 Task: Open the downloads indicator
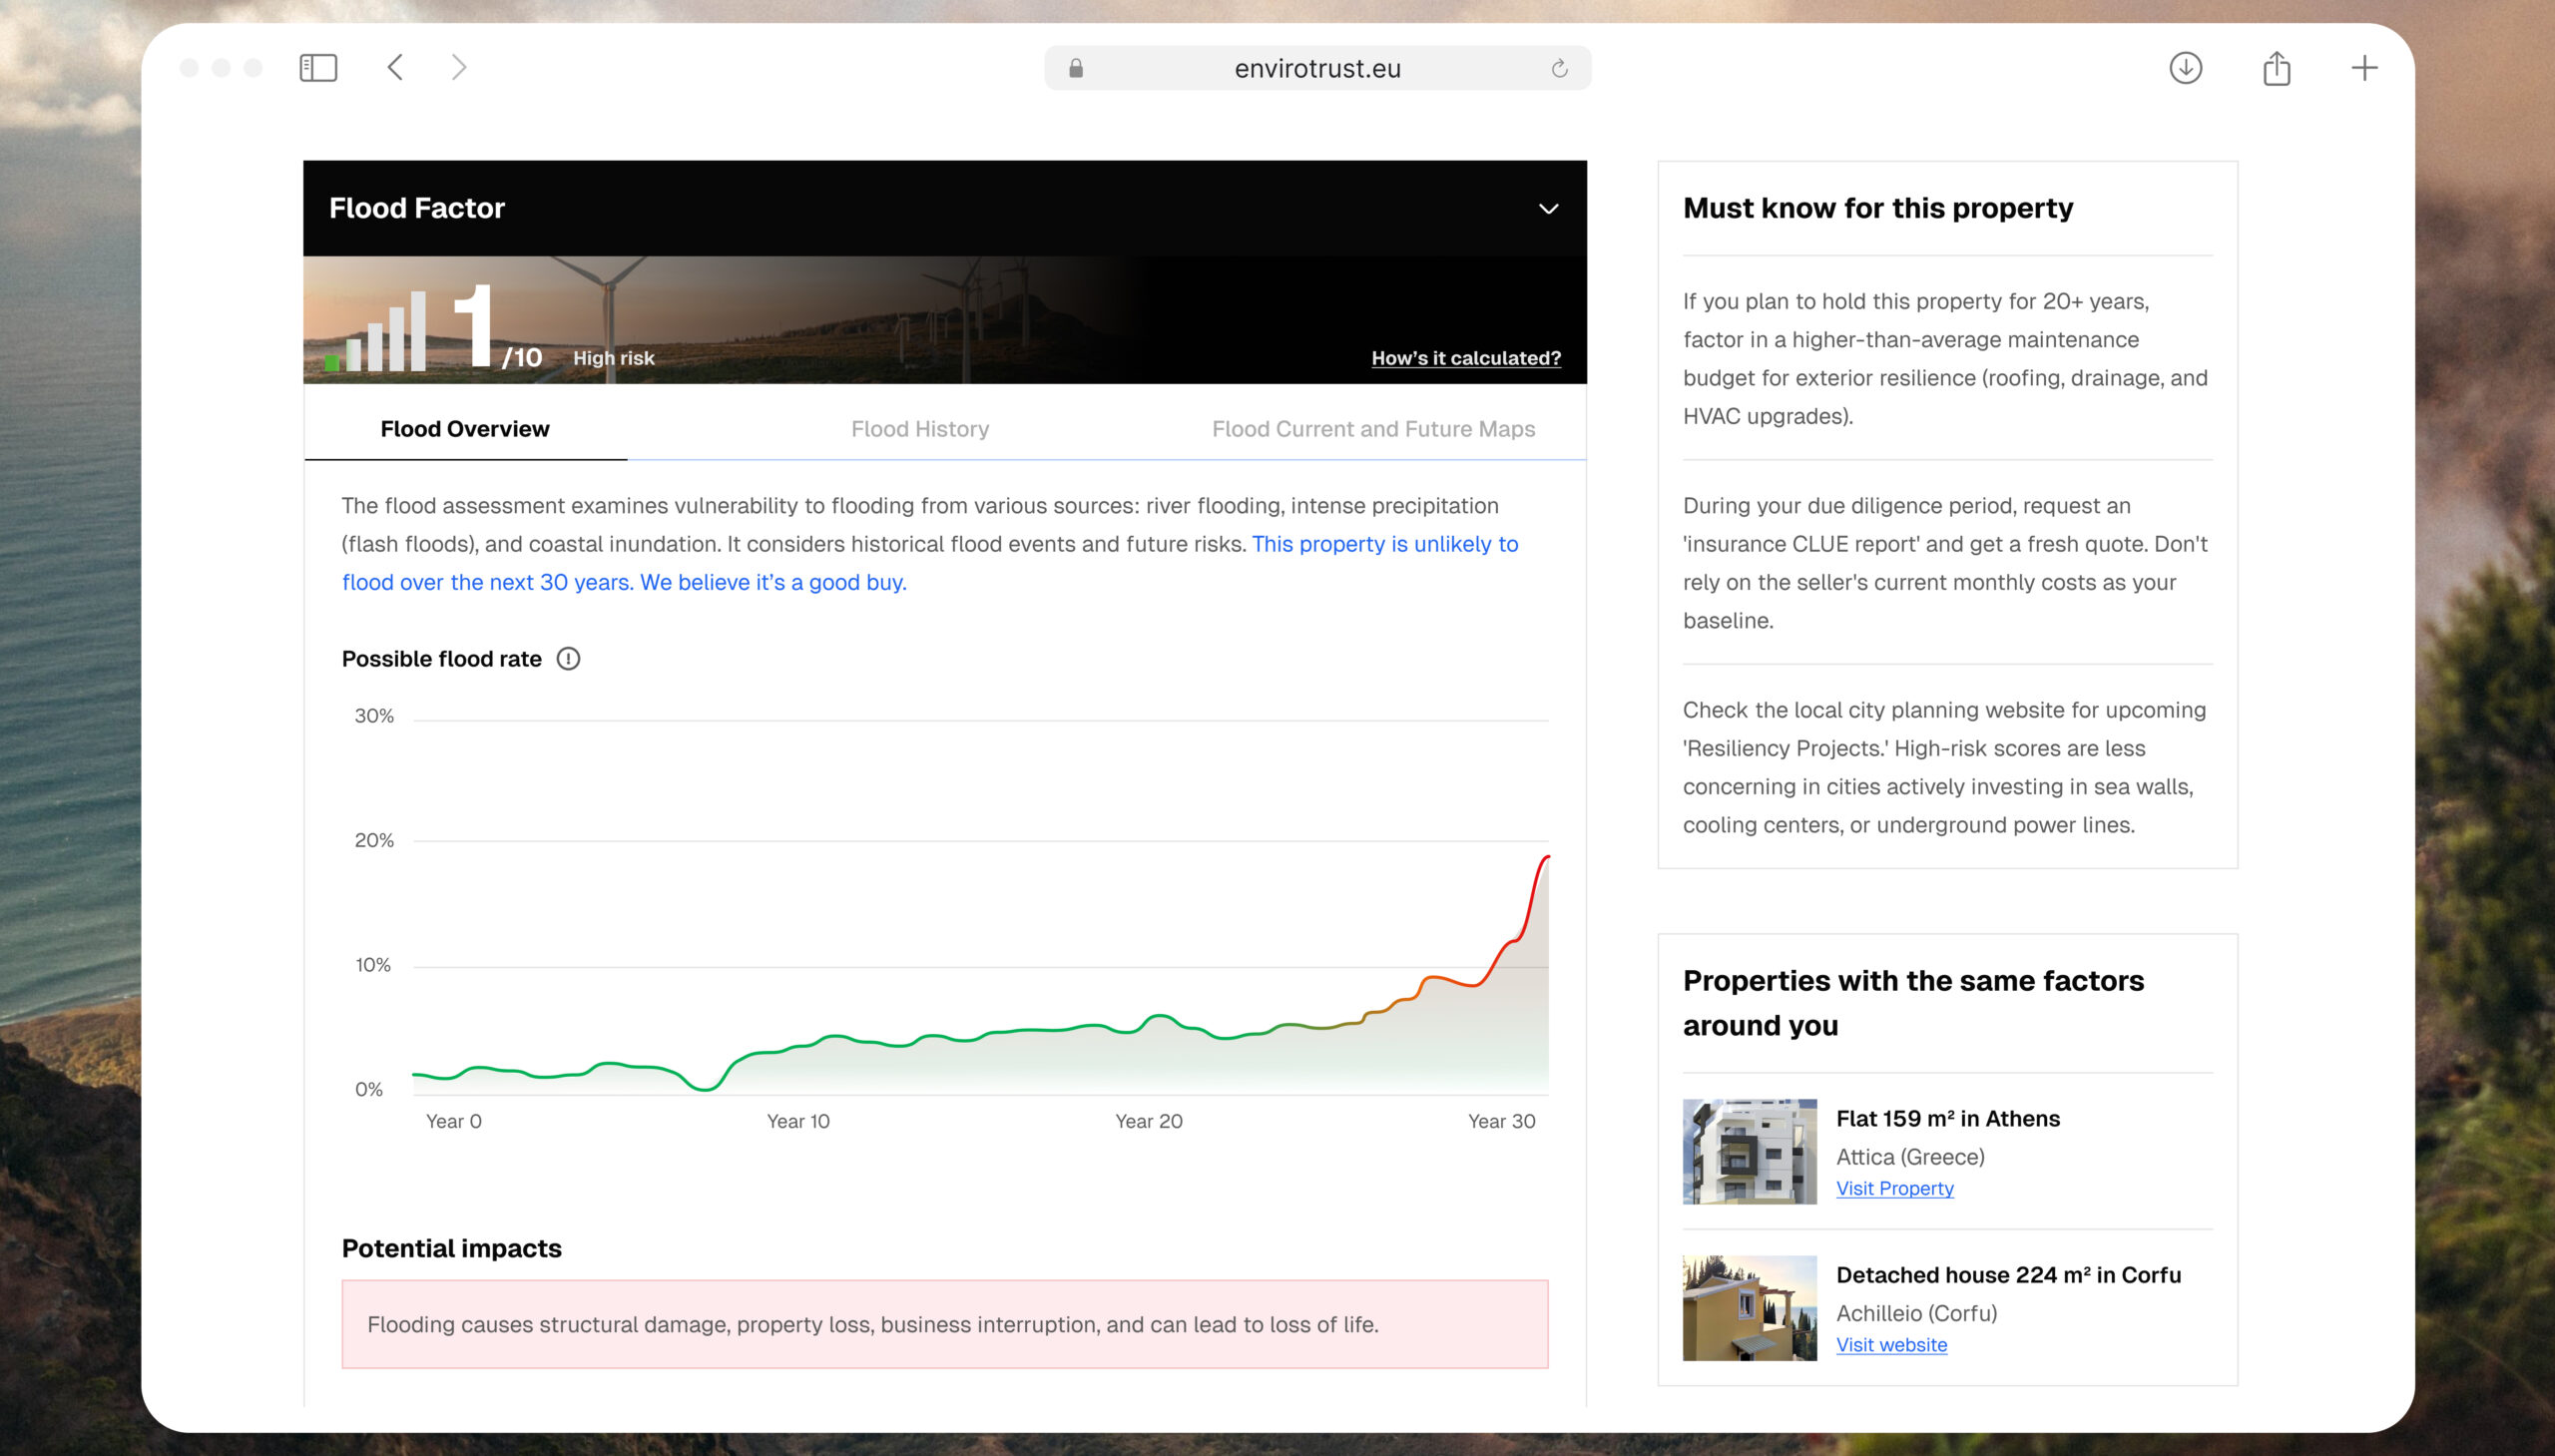(x=2185, y=67)
